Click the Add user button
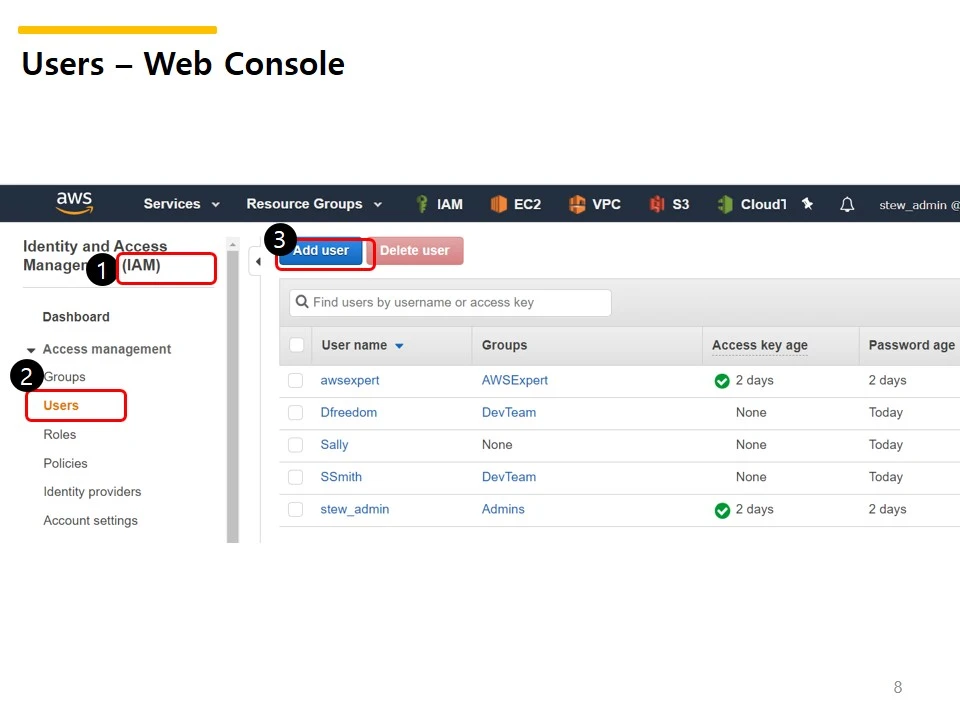The height and width of the screenshot is (720, 960). (x=321, y=250)
